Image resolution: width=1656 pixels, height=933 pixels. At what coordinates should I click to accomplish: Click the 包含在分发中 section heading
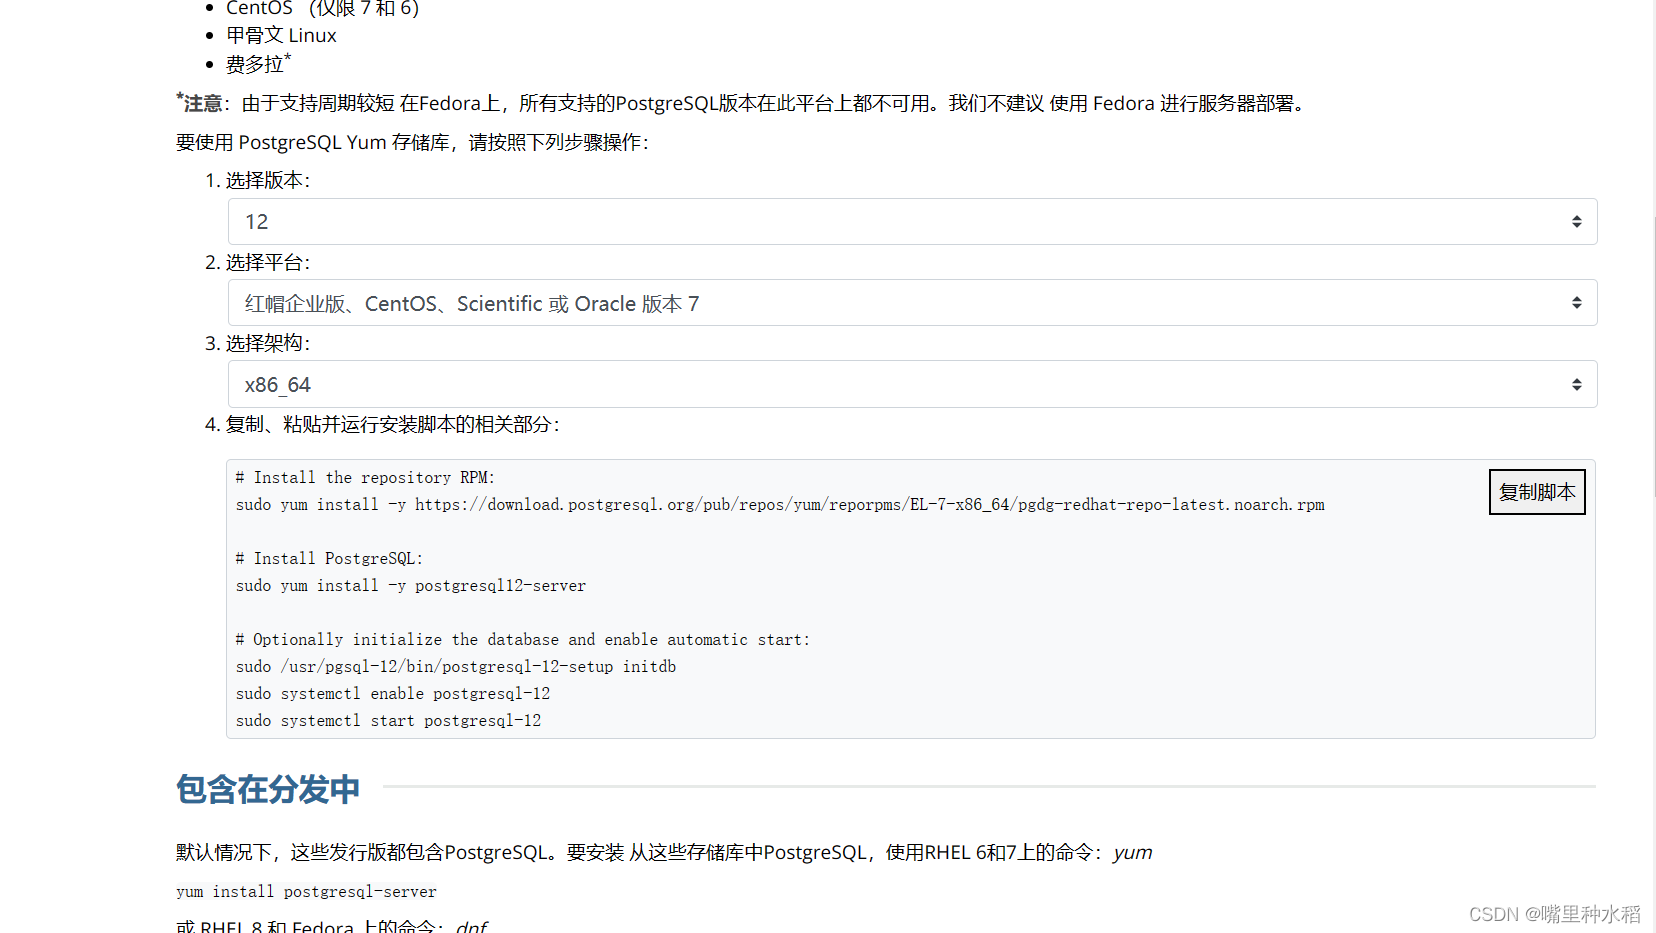[x=267, y=789]
